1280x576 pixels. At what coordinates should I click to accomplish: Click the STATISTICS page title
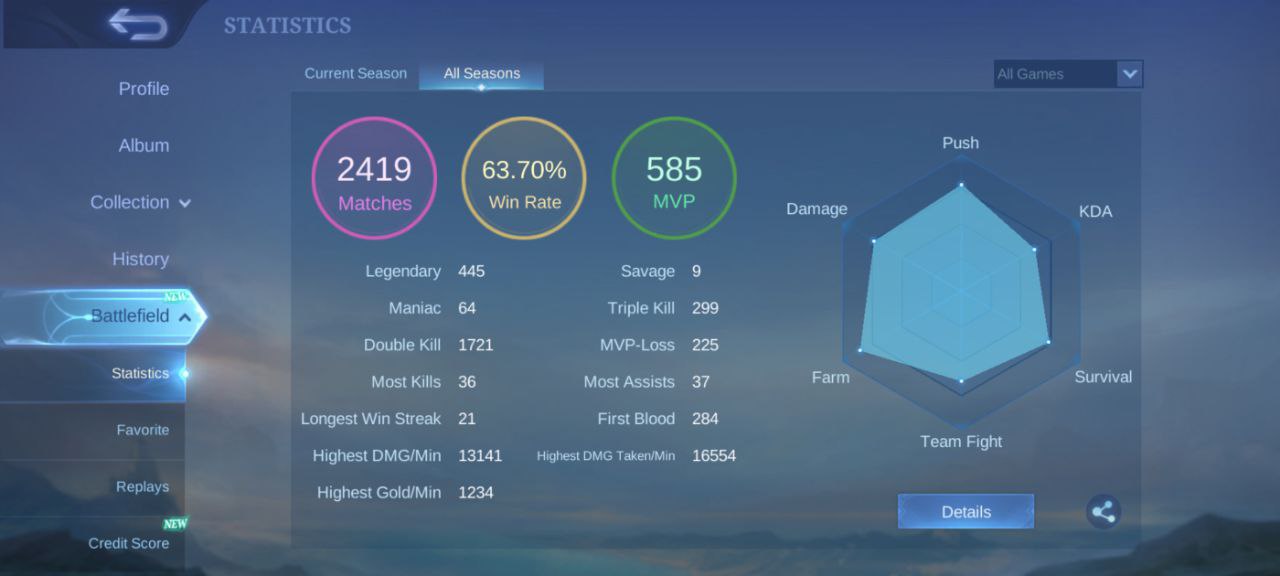(x=288, y=26)
